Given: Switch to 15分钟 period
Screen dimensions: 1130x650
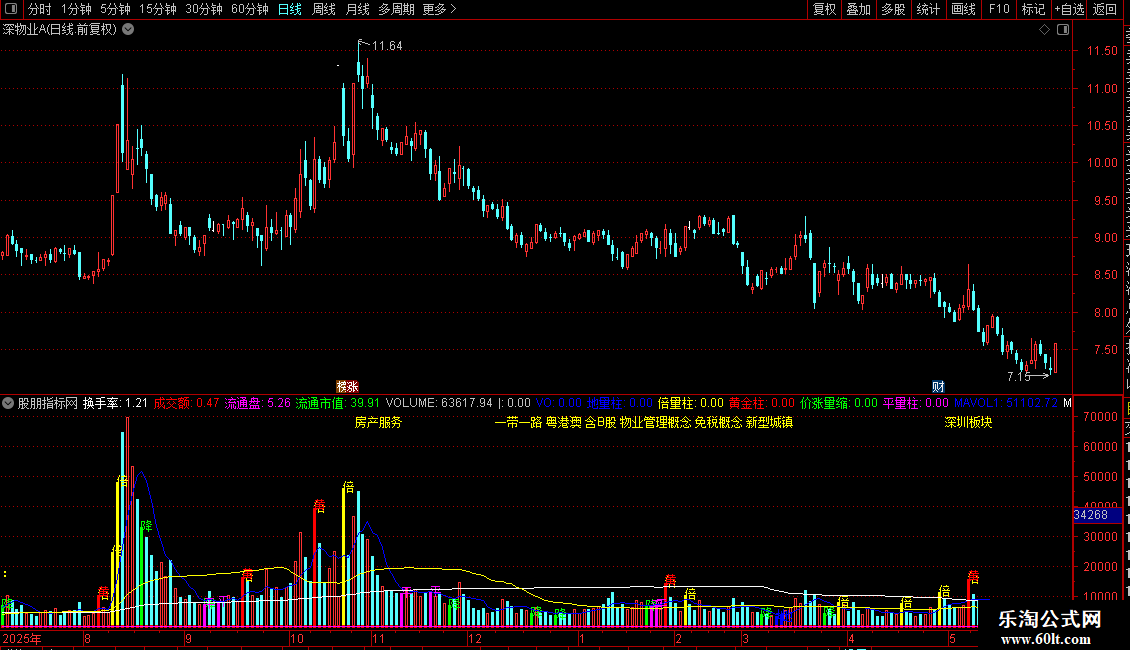Looking at the screenshot, I should [157, 9].
